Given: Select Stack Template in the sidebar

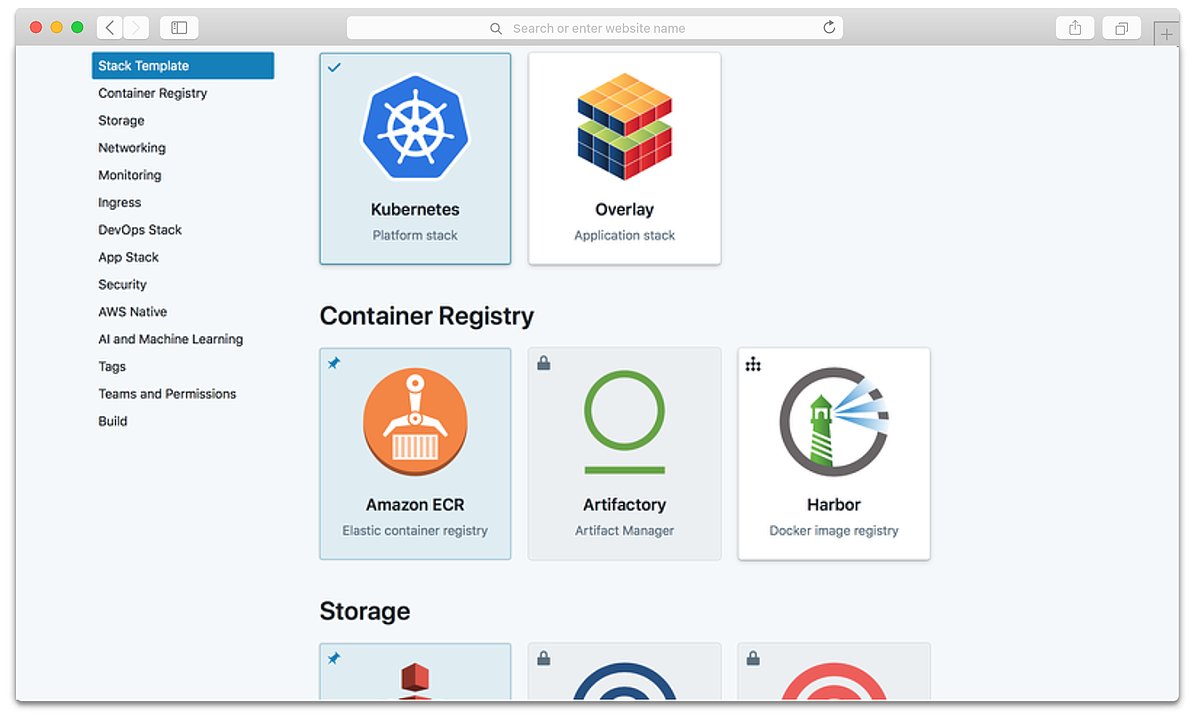Looking at the screenshot, I should [183, 66].
